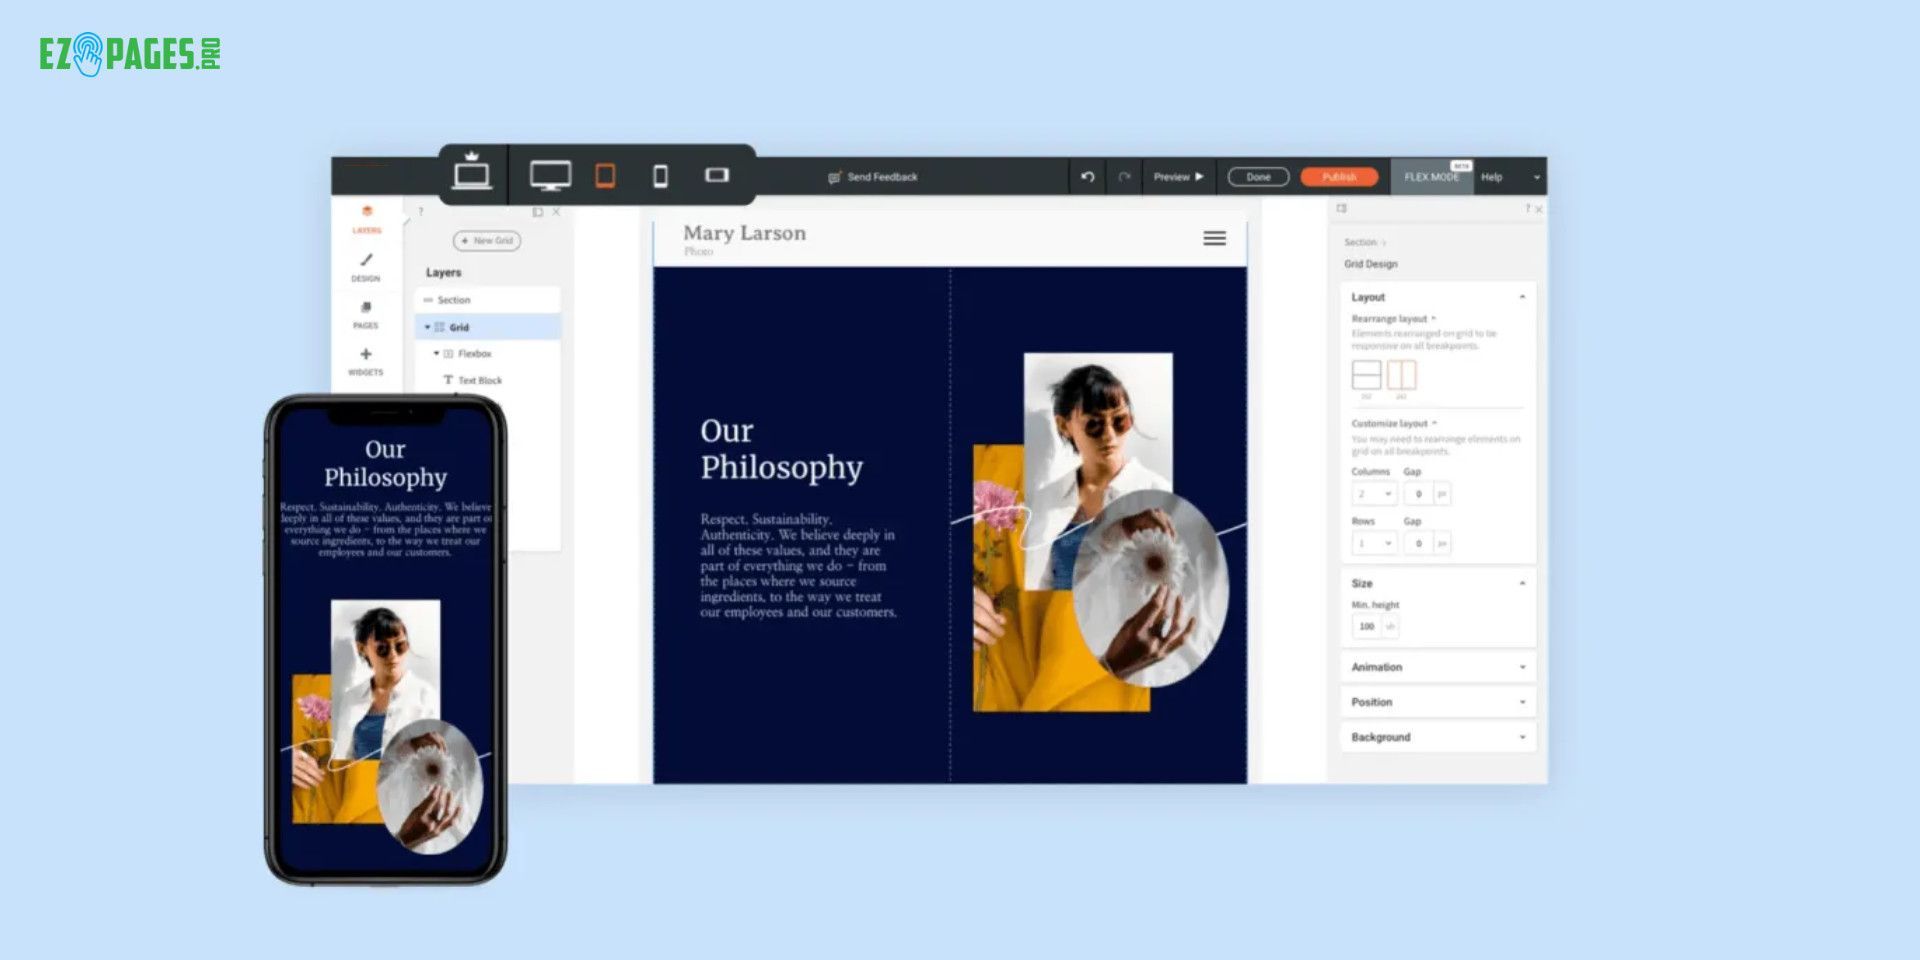Click the EZ Pages Pro logo
Image resolution: width=1920 pixels, height=960 pixels.
[x=130, y=54]
